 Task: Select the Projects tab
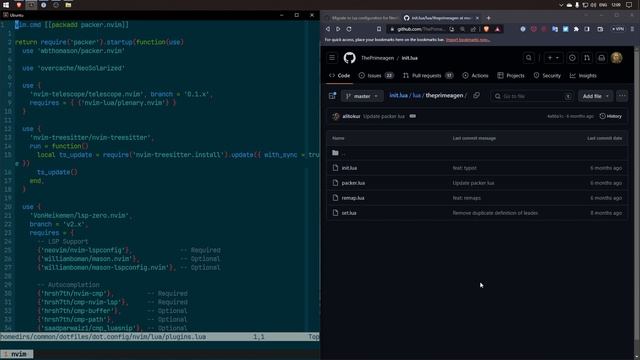[x=511, y=76]
